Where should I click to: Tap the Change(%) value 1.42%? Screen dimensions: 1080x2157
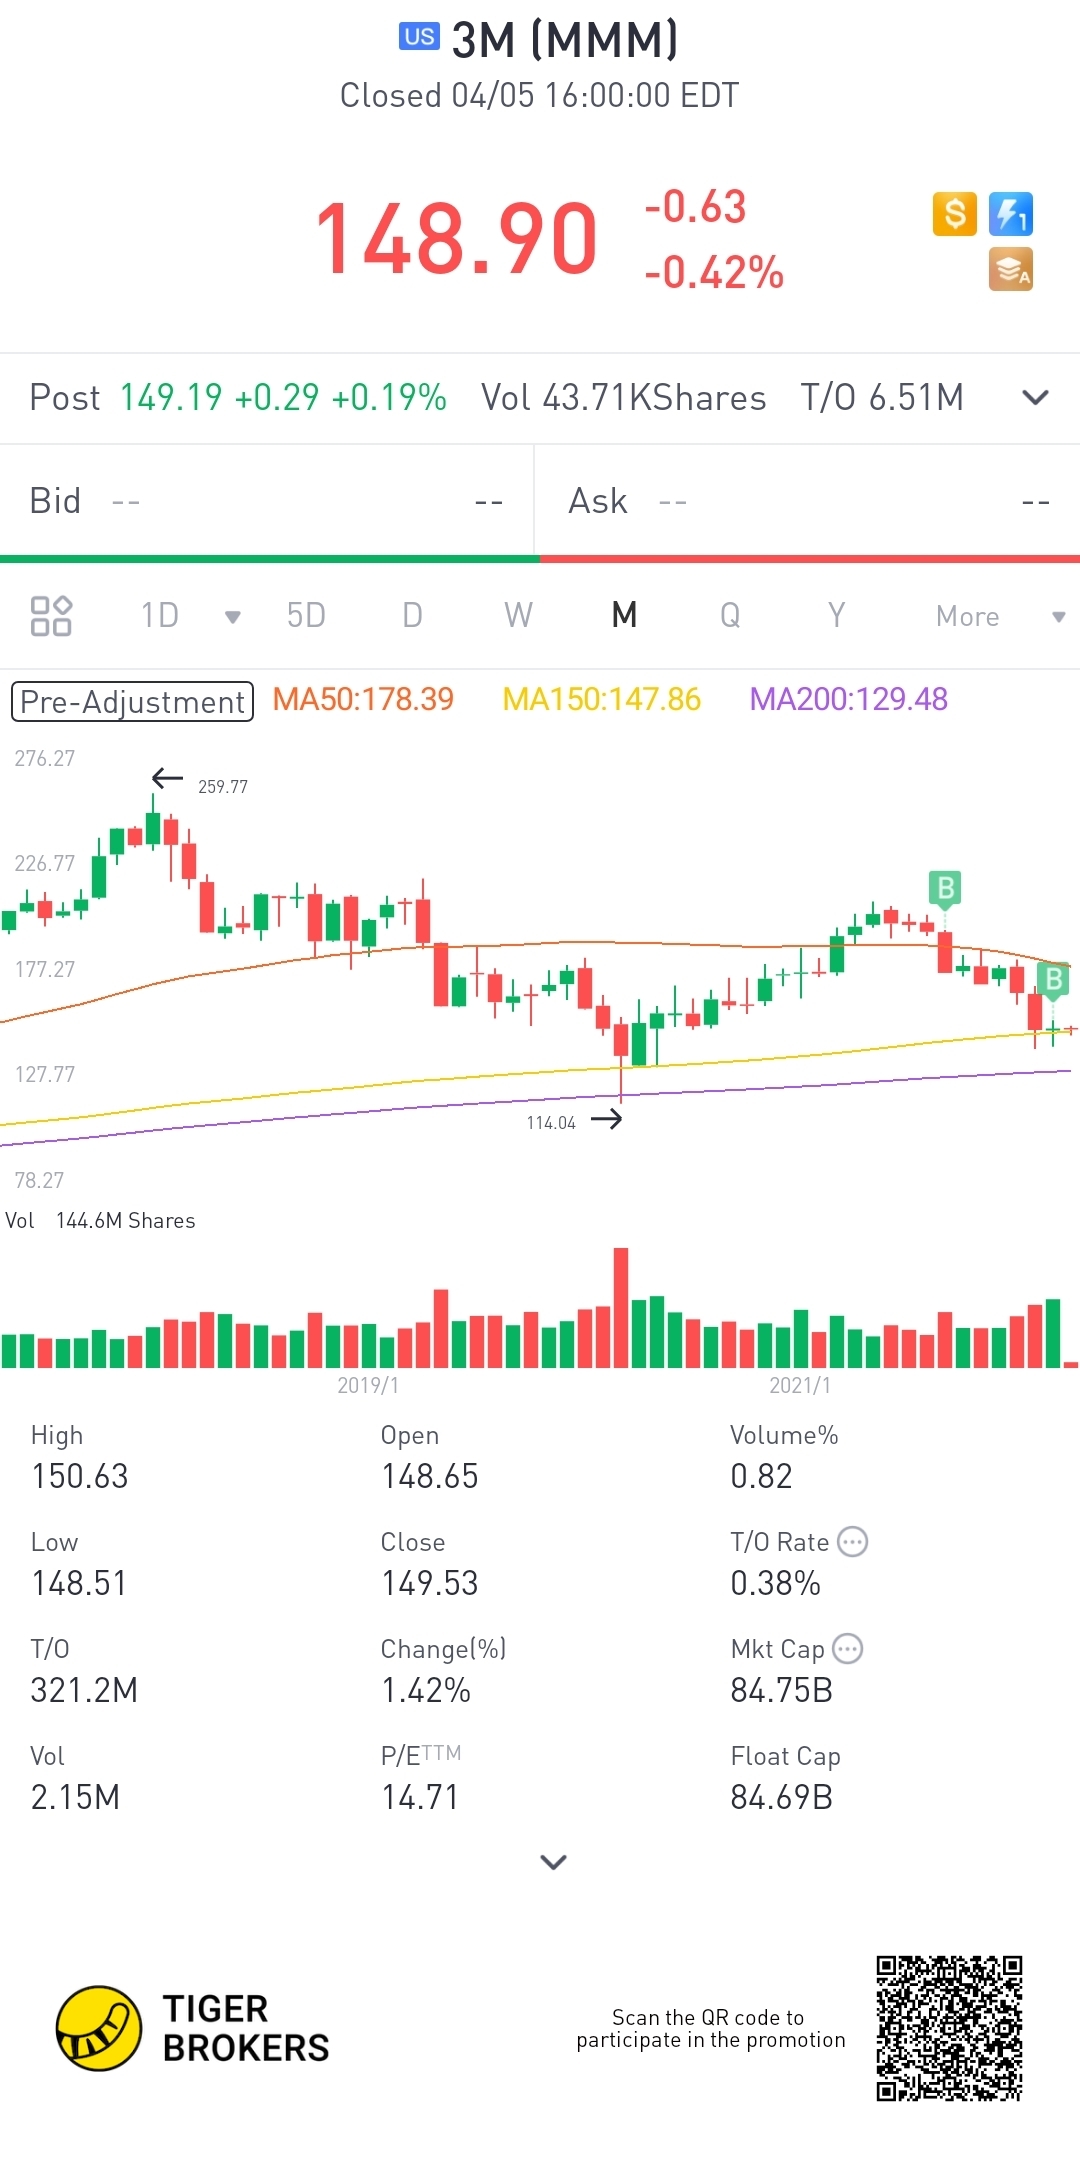pyautogui.click(x=426, y=1690)
